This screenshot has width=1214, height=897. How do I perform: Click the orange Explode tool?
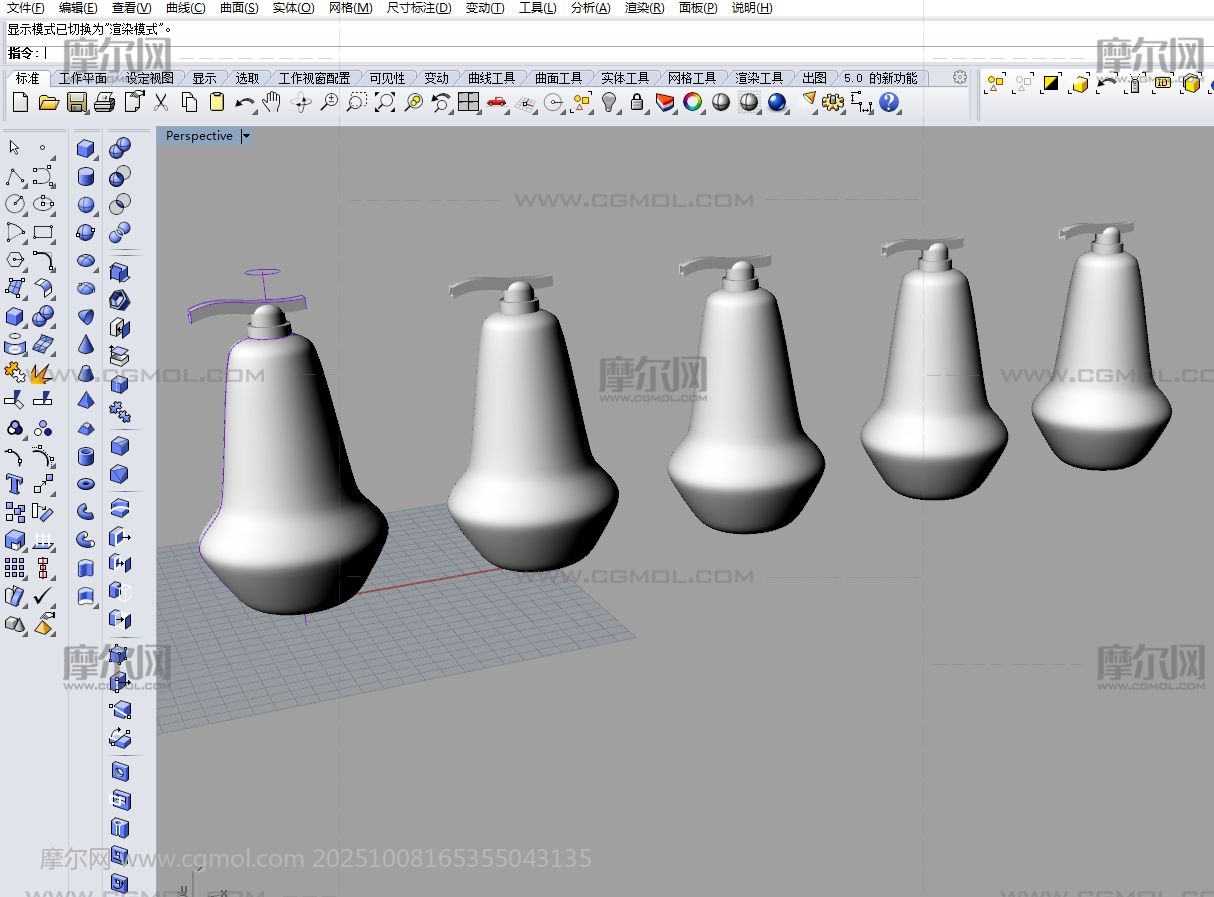pyautogui.click(x=42, y=374)
